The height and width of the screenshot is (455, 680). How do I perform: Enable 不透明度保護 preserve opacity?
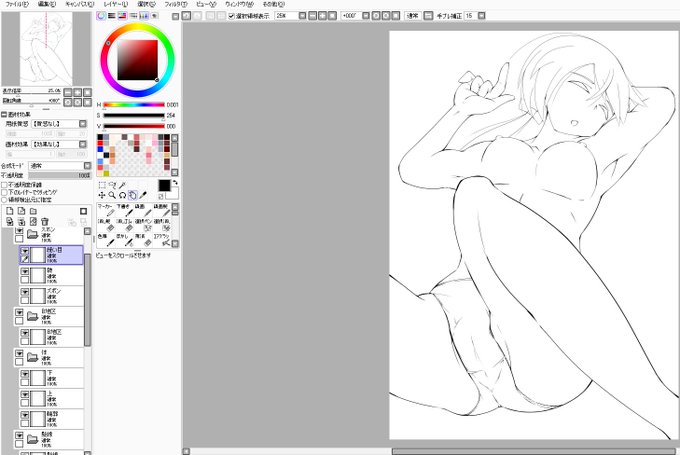pos(4,185)
